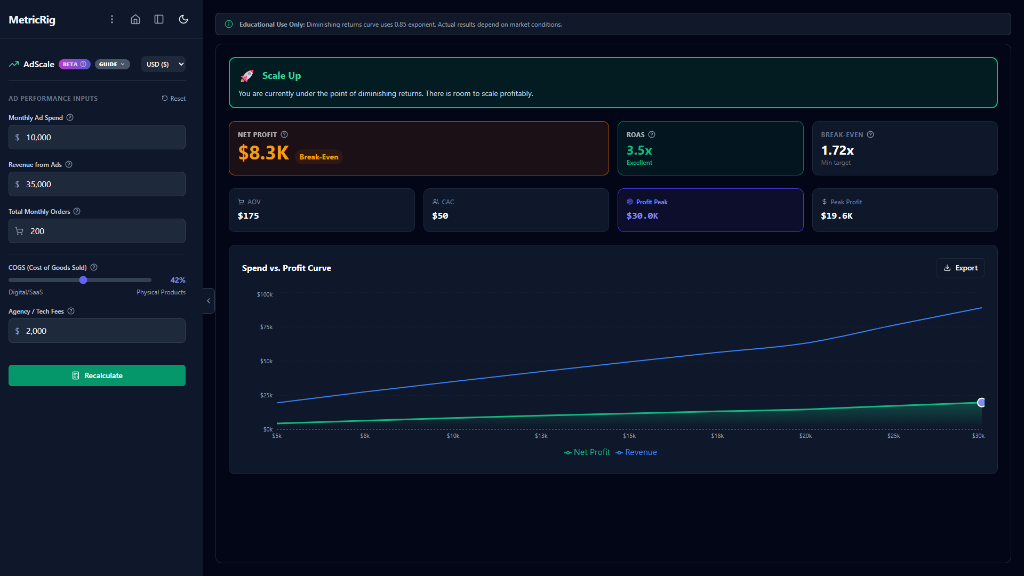Screen dimensions: 1024x576
Task: Click the COGS percentage slider handle
Action: (x=83, y=280)
